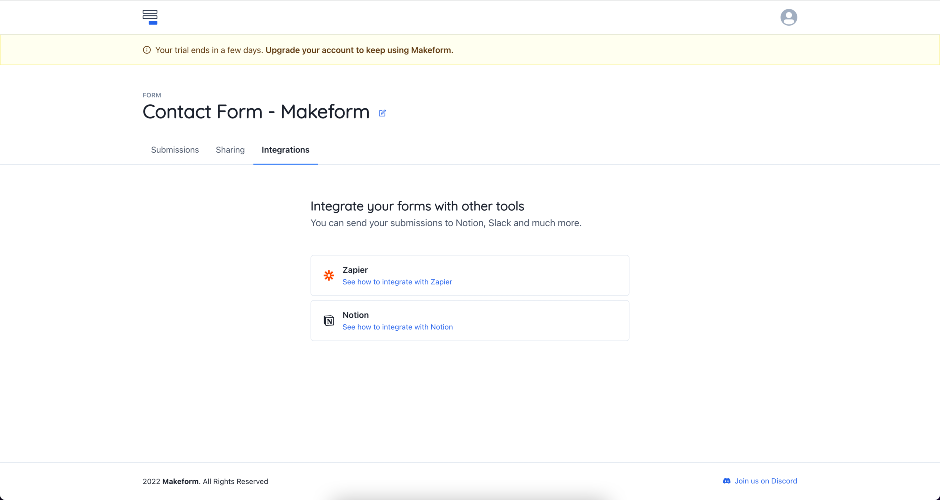Click the Makeform logo icon
The image size is (940, 500).
tap(150, 17)
